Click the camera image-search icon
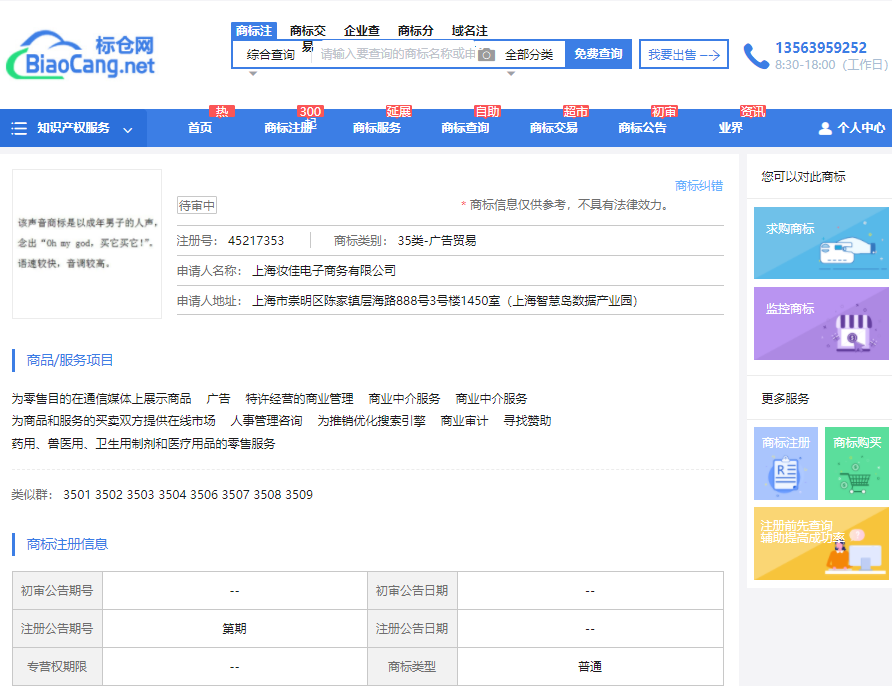892x686 pixels. (x=486, y=55)
